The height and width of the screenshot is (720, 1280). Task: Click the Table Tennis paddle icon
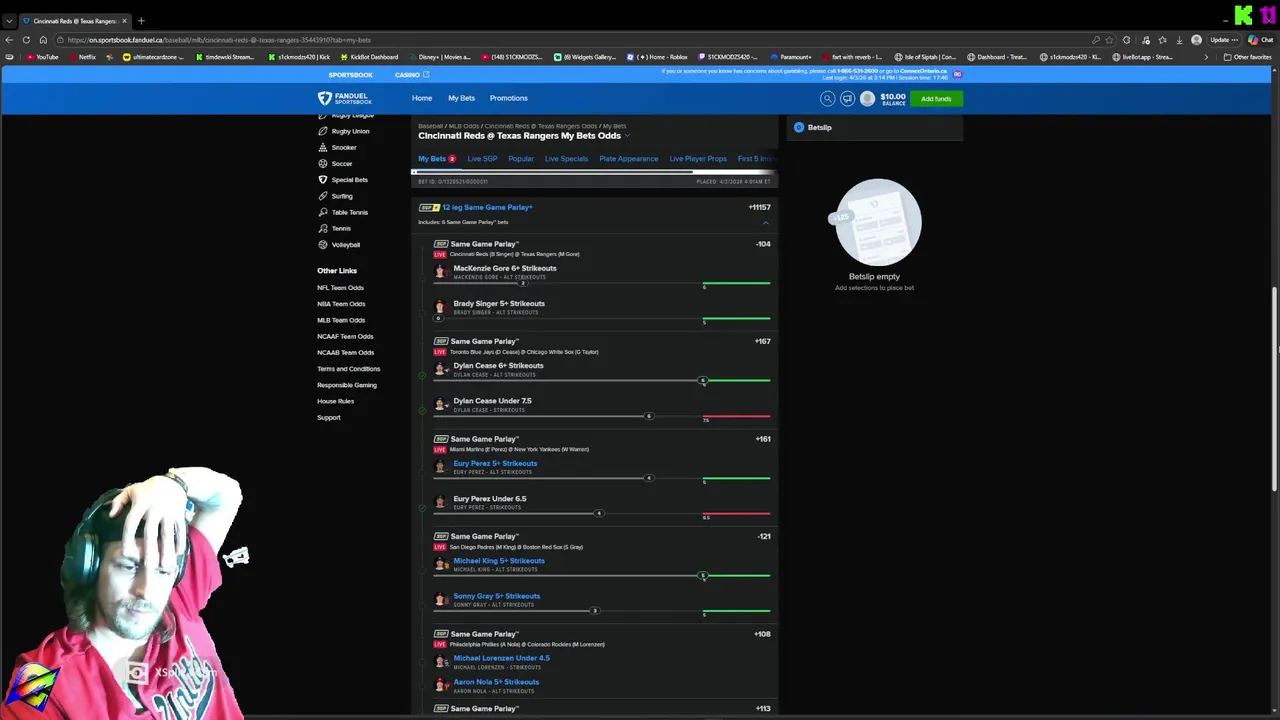click(323, 212)
